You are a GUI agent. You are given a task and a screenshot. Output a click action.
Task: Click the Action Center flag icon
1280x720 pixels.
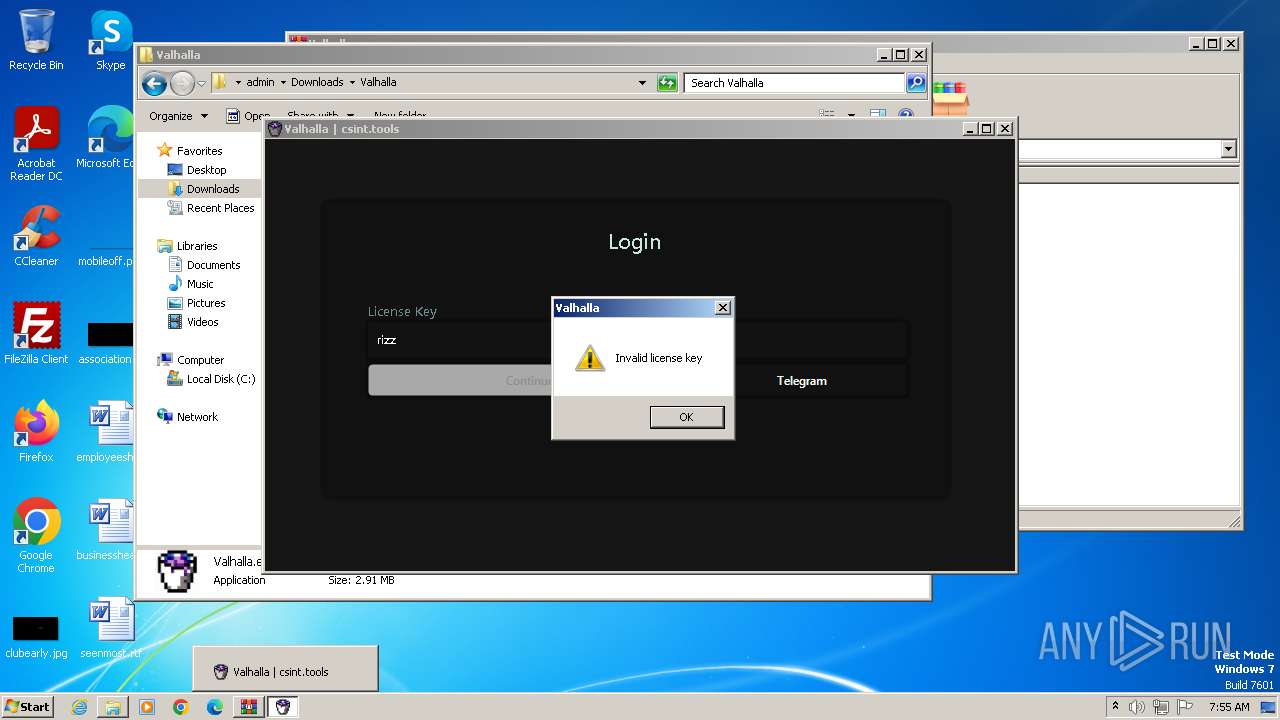[x=1184, y=707]
